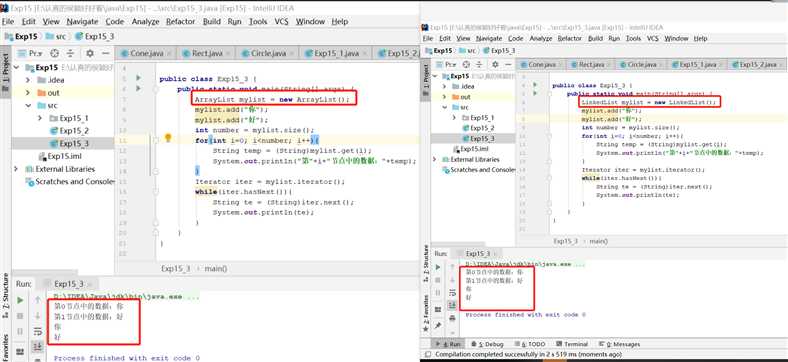Click the down-arrow stack trace icon in left Run panel
Image resolution: width=788 pixels, height=362 pixels.
[38, 316]
